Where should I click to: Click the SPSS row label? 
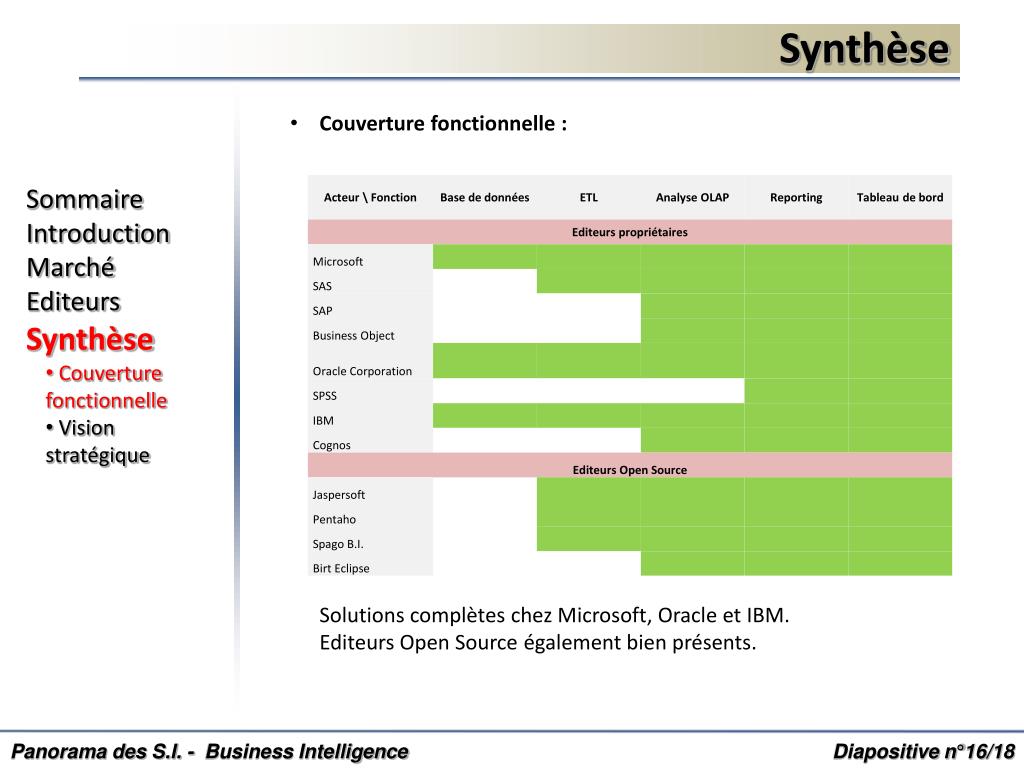[325, 396]
